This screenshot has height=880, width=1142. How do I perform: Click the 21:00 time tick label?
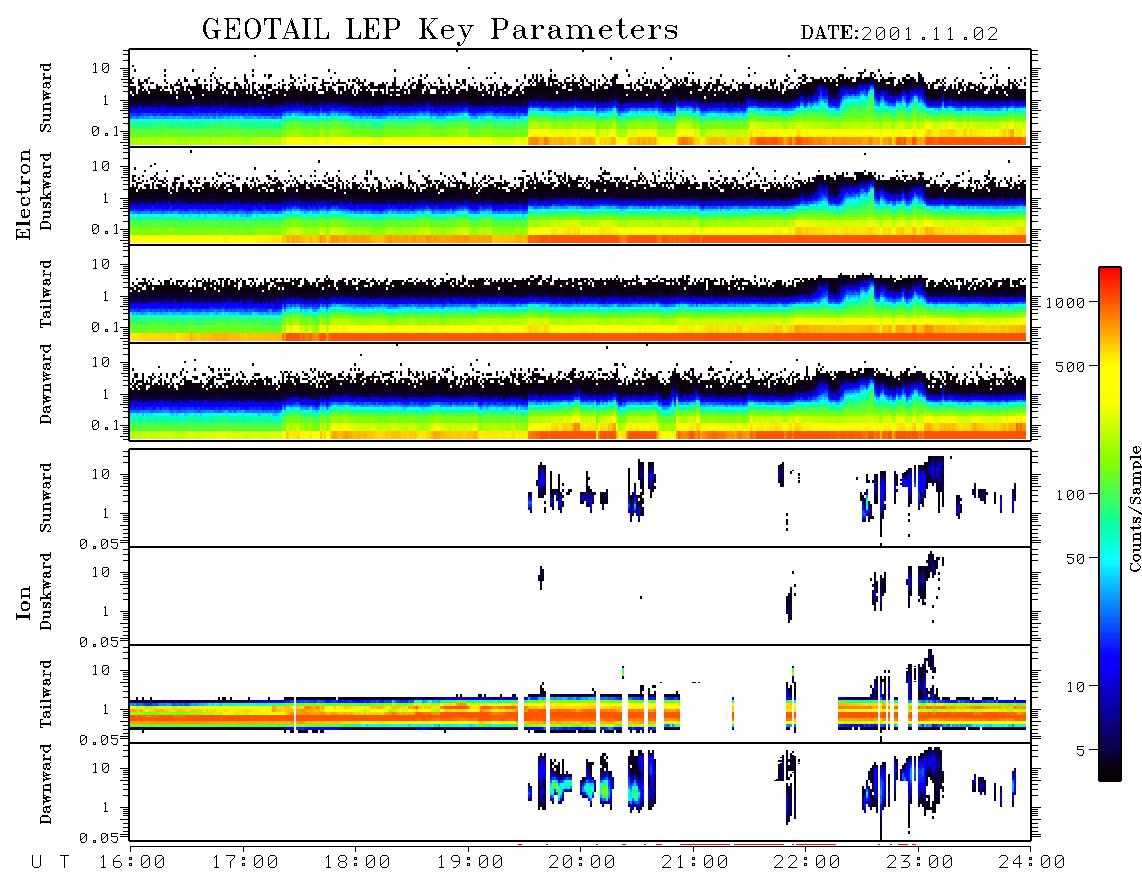[x=695, y=862]
